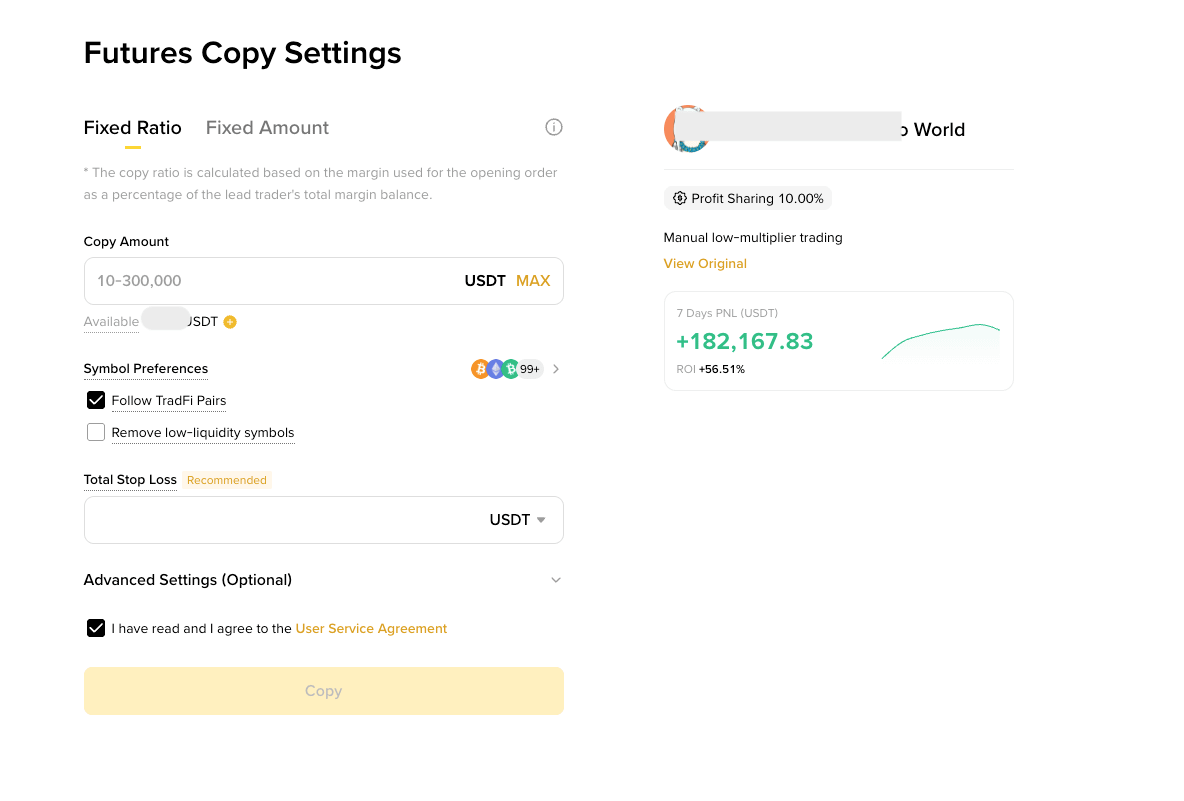
Task: Click the Ethereum coin icon in Symbol Preferences
Action: tap(495, 368)
